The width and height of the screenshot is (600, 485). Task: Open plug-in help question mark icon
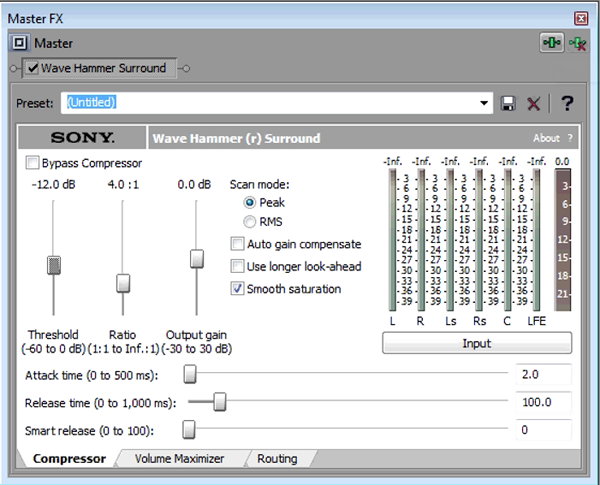pyautogui.click(x=567, y=103)
